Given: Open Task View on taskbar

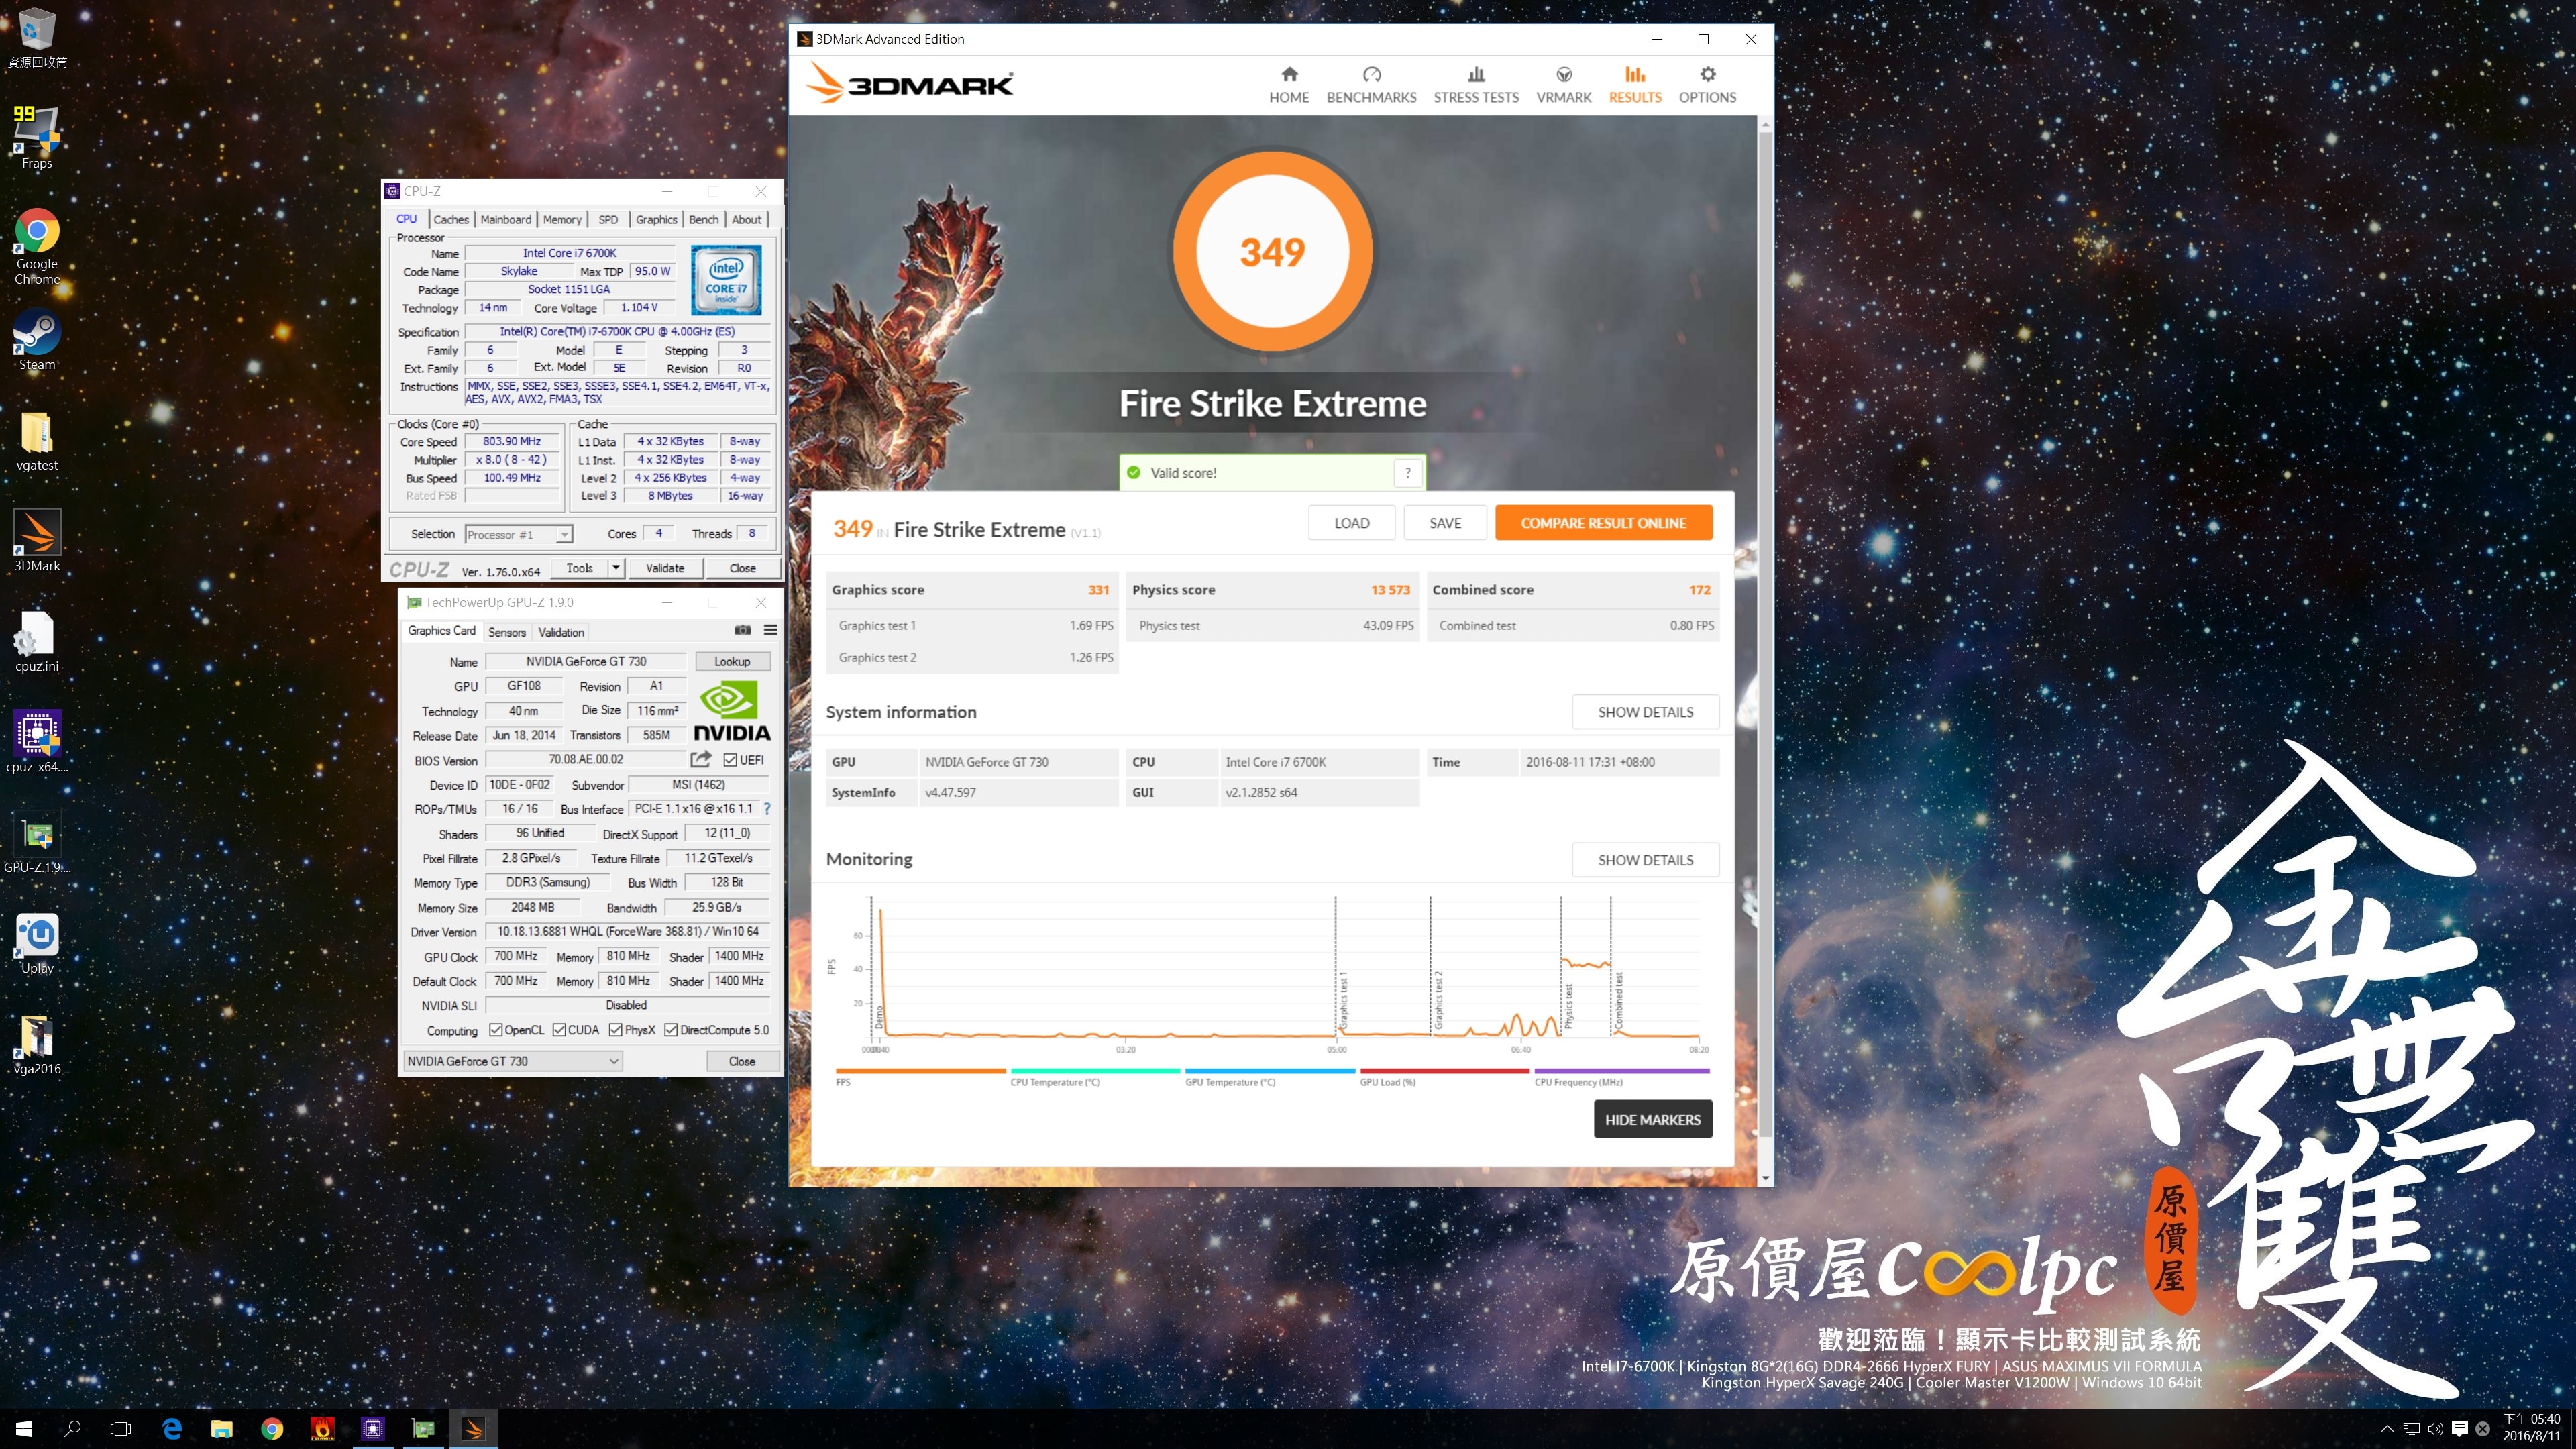Looking at the screenshot, I should [120, 1429].
